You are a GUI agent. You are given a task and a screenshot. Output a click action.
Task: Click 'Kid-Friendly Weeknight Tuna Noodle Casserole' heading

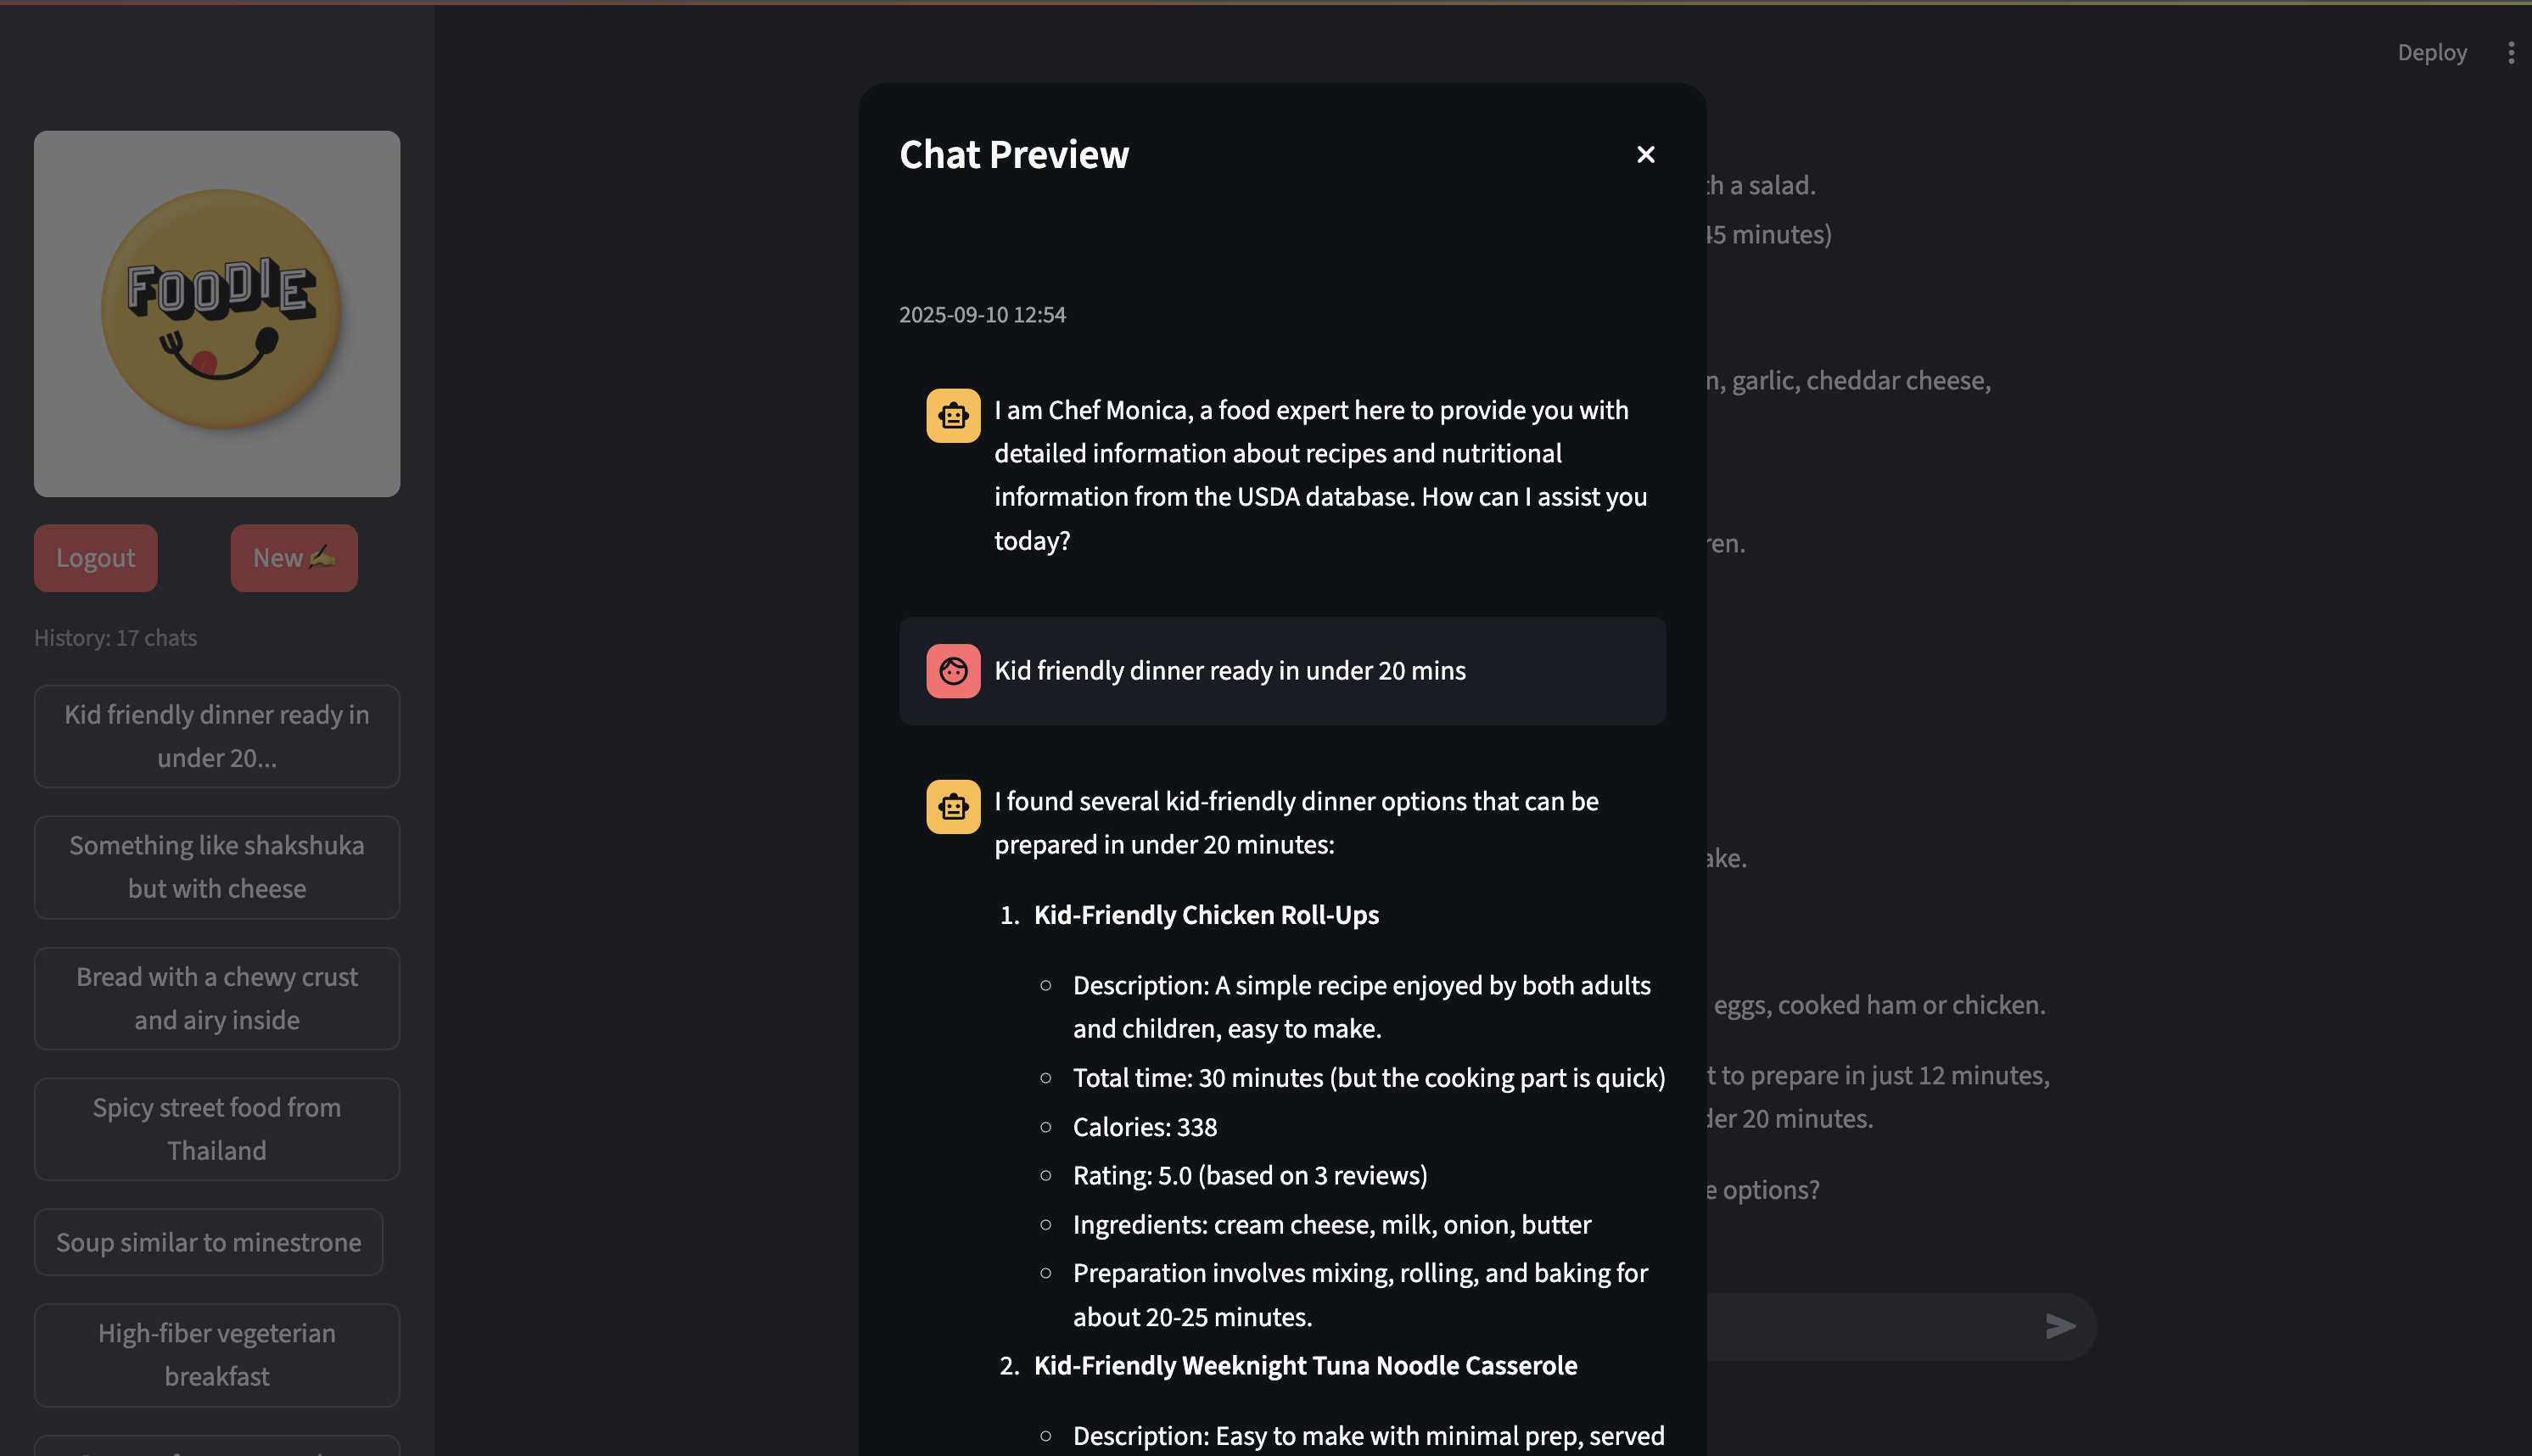pyautogui.click(x=1305, y=1365)
